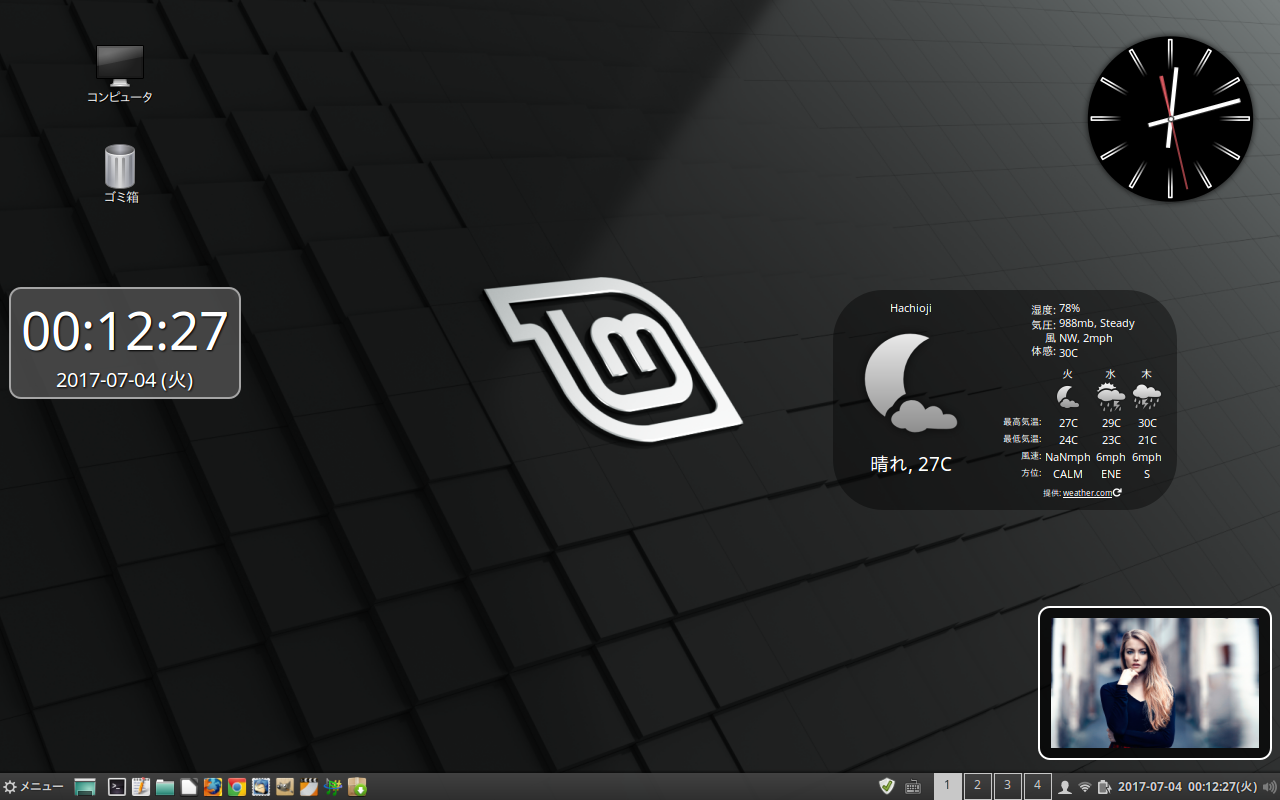1280x800 pixels.
Task: Switch to workspace 3
Action: (1008, 786)
